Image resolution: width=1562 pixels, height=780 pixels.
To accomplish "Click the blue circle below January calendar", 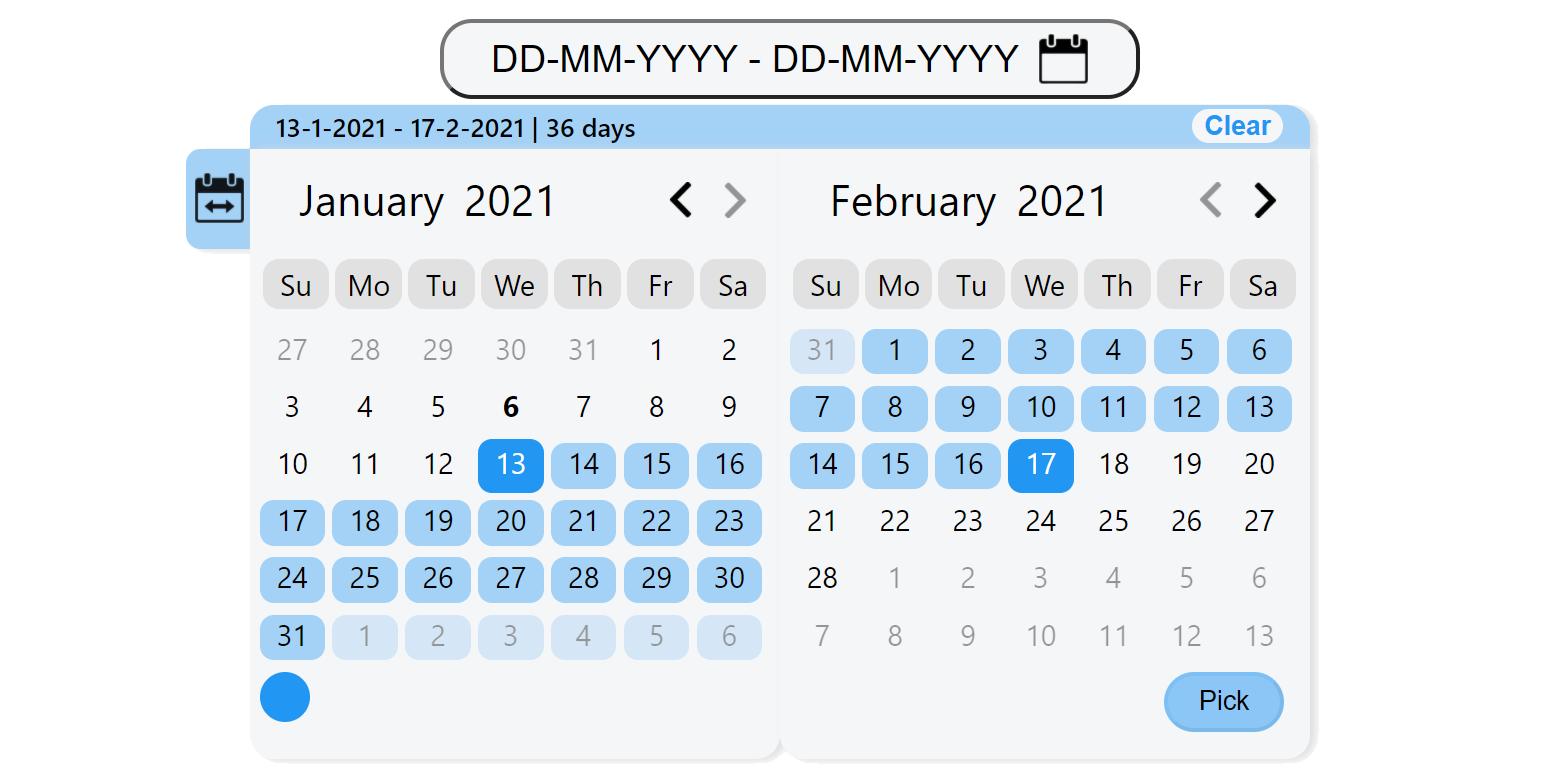I will coord(285,697).
